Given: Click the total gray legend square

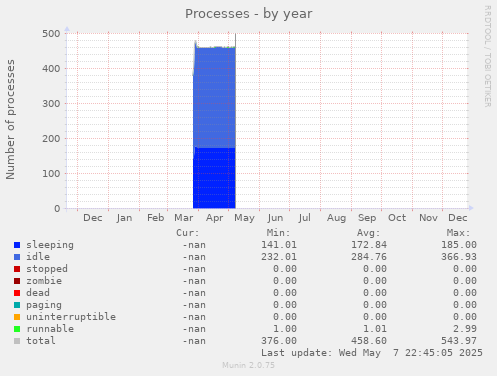Looking at the screenshot, I should [x=17, y=341].
